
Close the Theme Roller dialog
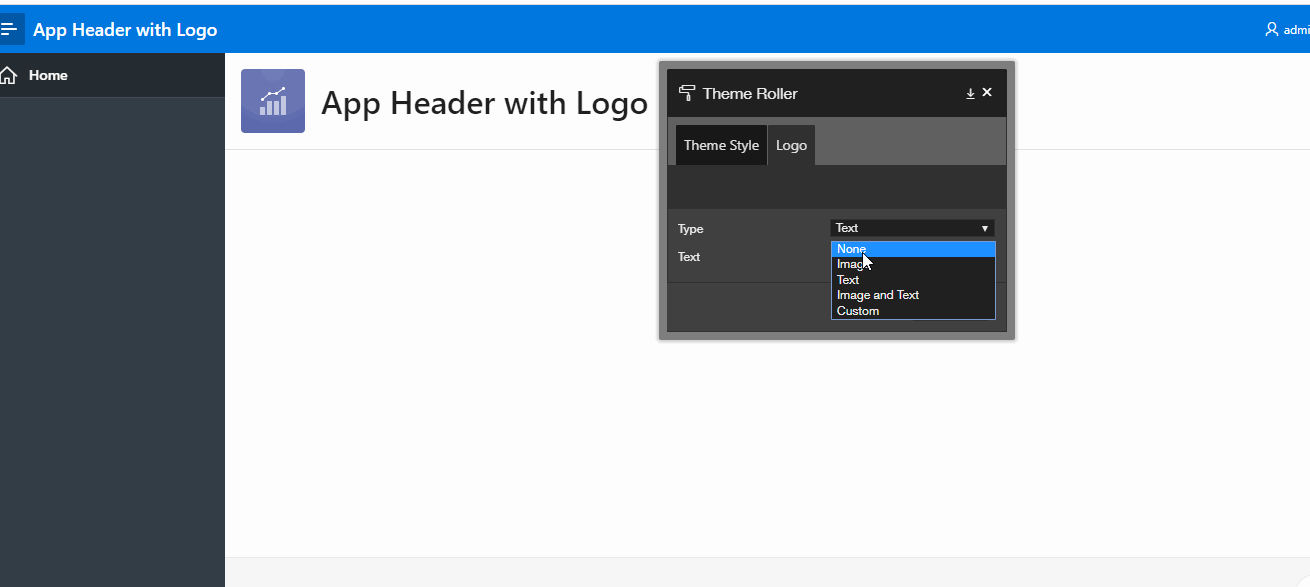[x=987, y=92]
